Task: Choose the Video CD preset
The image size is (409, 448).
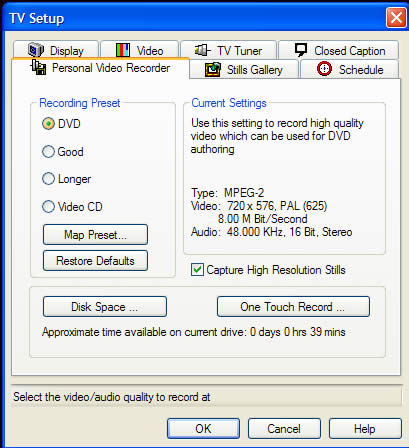Action: [48, 207]
